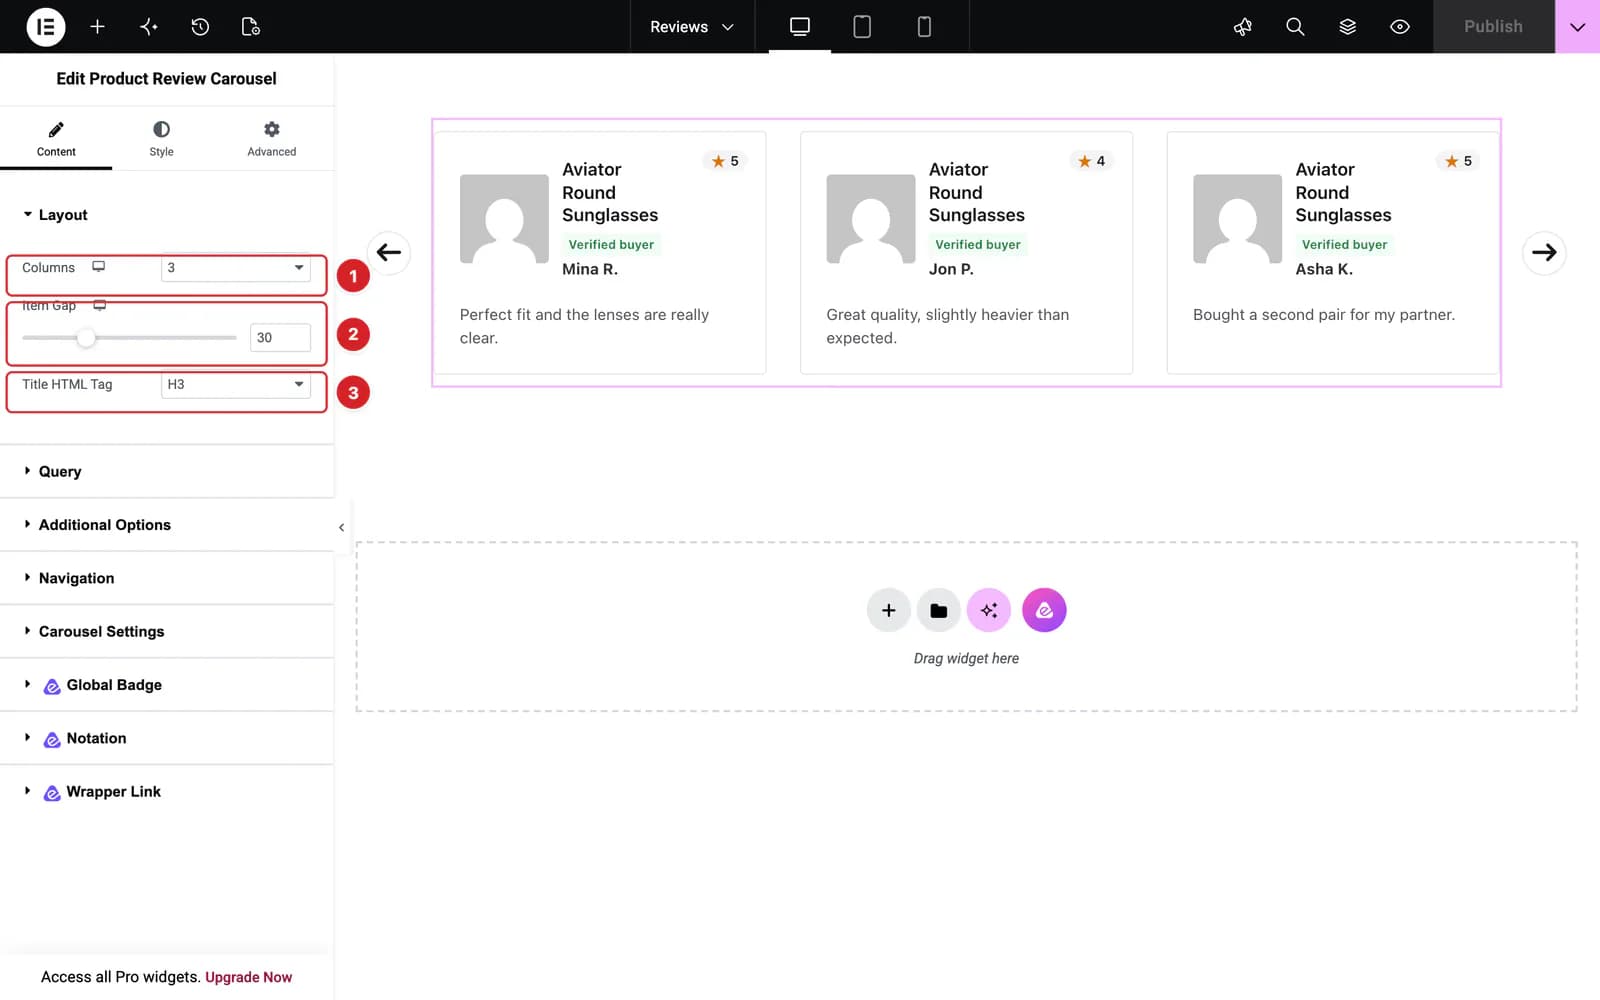Open the Columns dropdown
The image size is (1600, 1000).
(235, 268)
